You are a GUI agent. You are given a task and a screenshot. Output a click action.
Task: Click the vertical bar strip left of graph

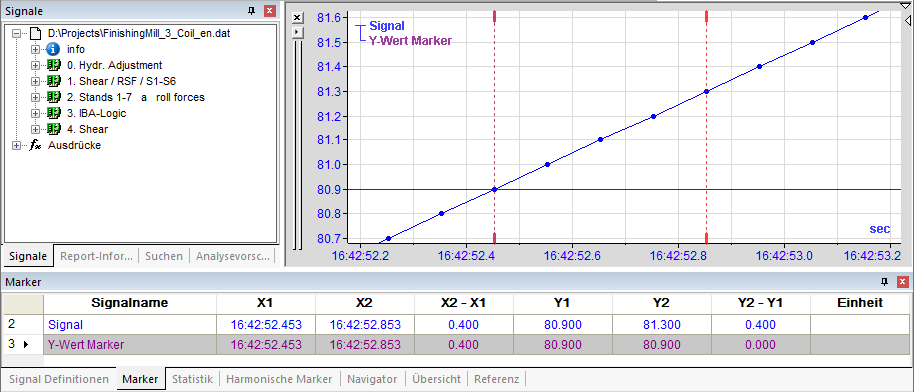[298, 144]
